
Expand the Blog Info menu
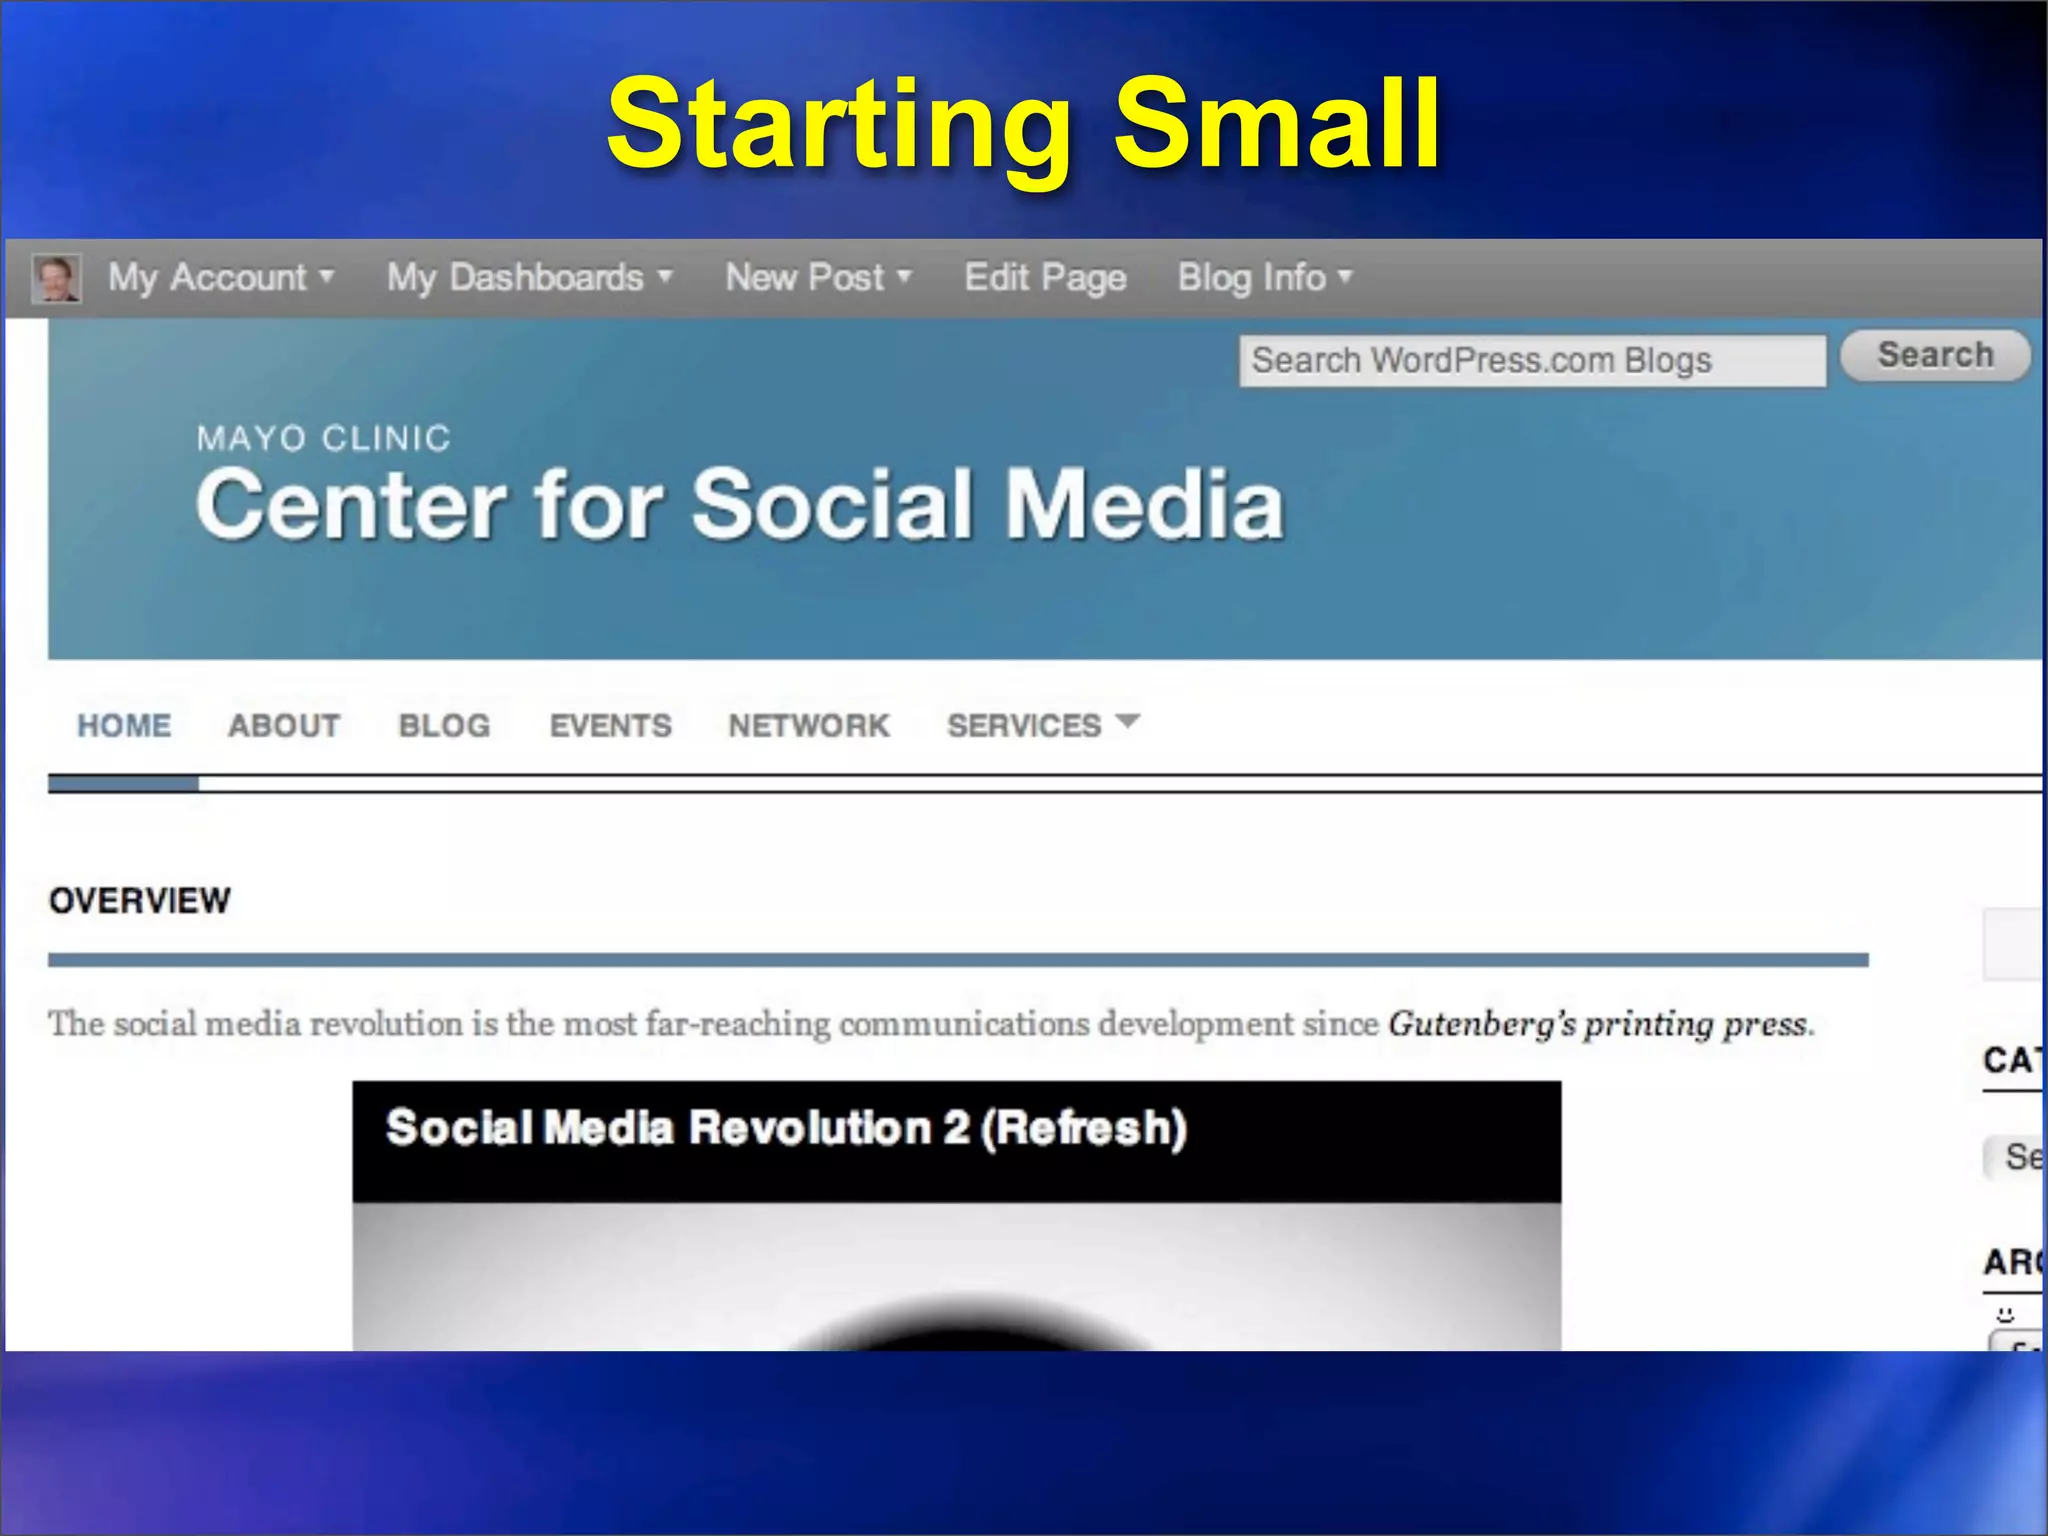tap(1265, 277)
